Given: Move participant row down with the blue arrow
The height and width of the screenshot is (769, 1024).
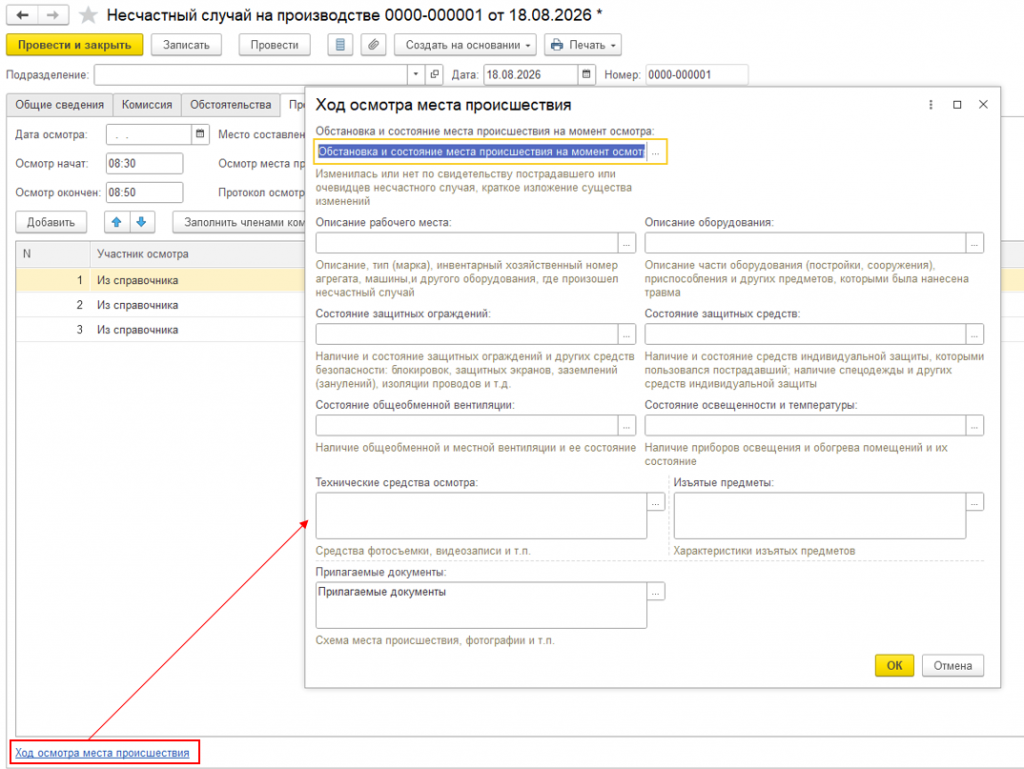Looking at the screenshot, I should (x=141, y=222).
